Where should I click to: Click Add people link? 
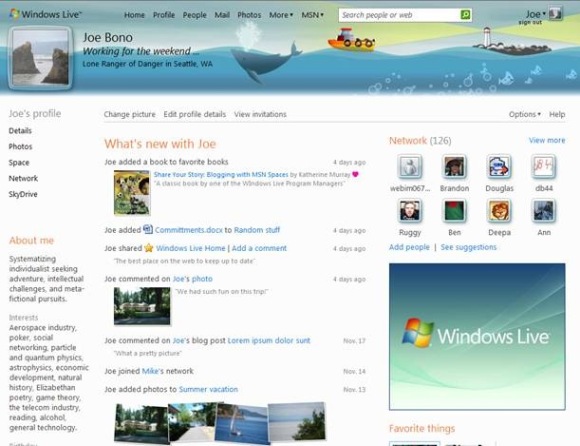(409, 247)
